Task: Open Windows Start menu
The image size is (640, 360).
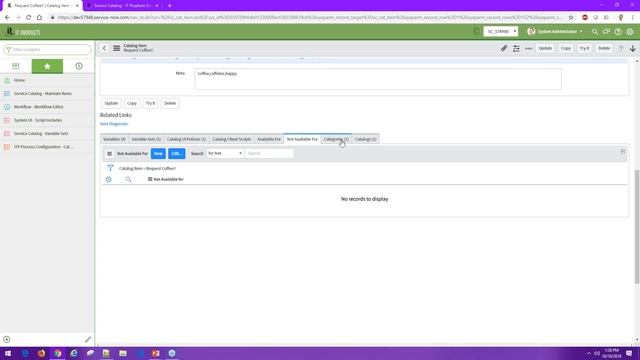Action: [x=8, y=353]
